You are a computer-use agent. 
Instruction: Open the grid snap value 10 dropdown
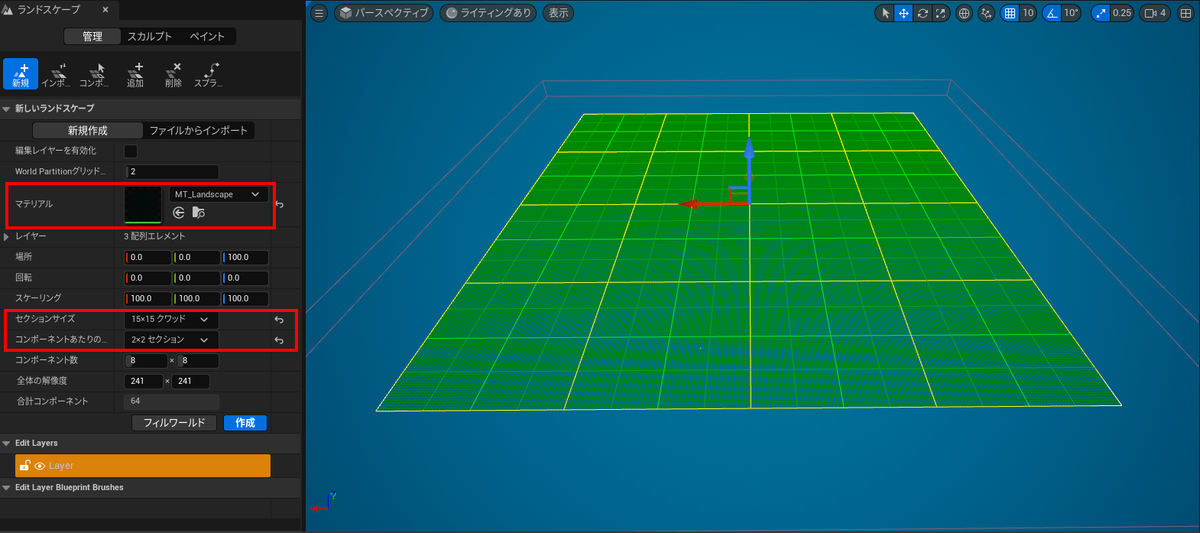(x=1028, y=14)
